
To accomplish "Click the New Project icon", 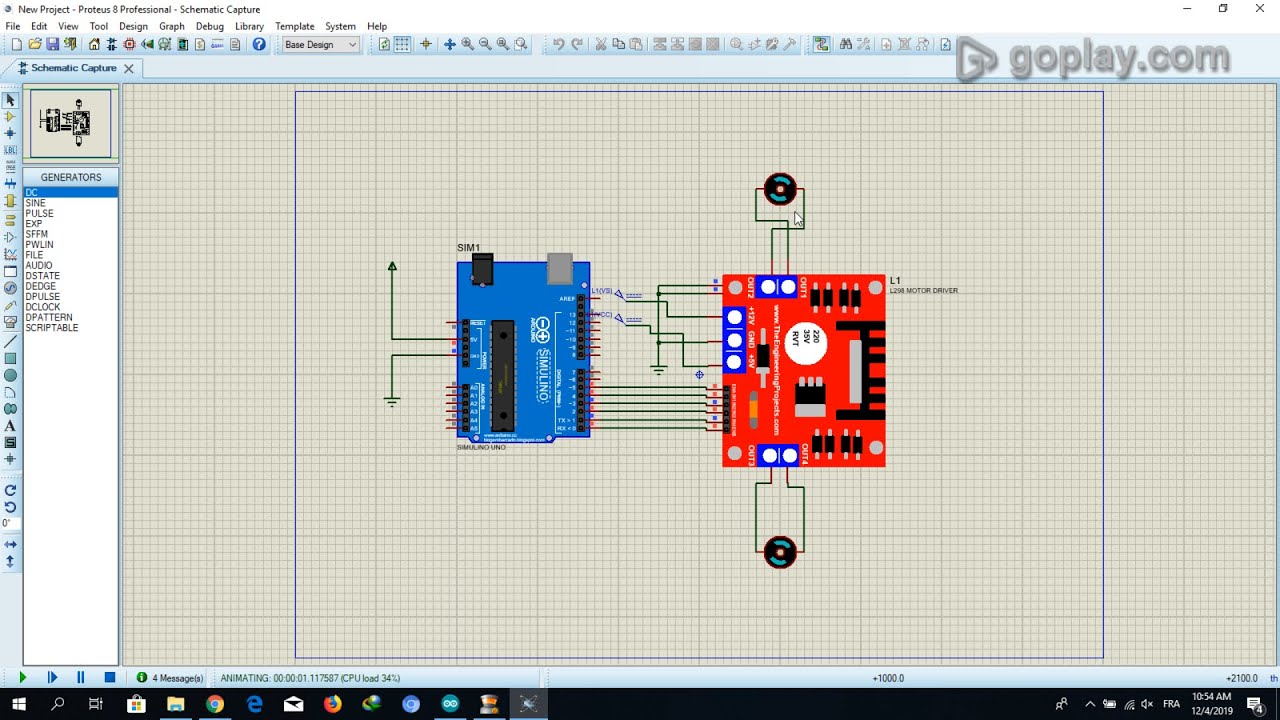I will (x=17, y=44).
